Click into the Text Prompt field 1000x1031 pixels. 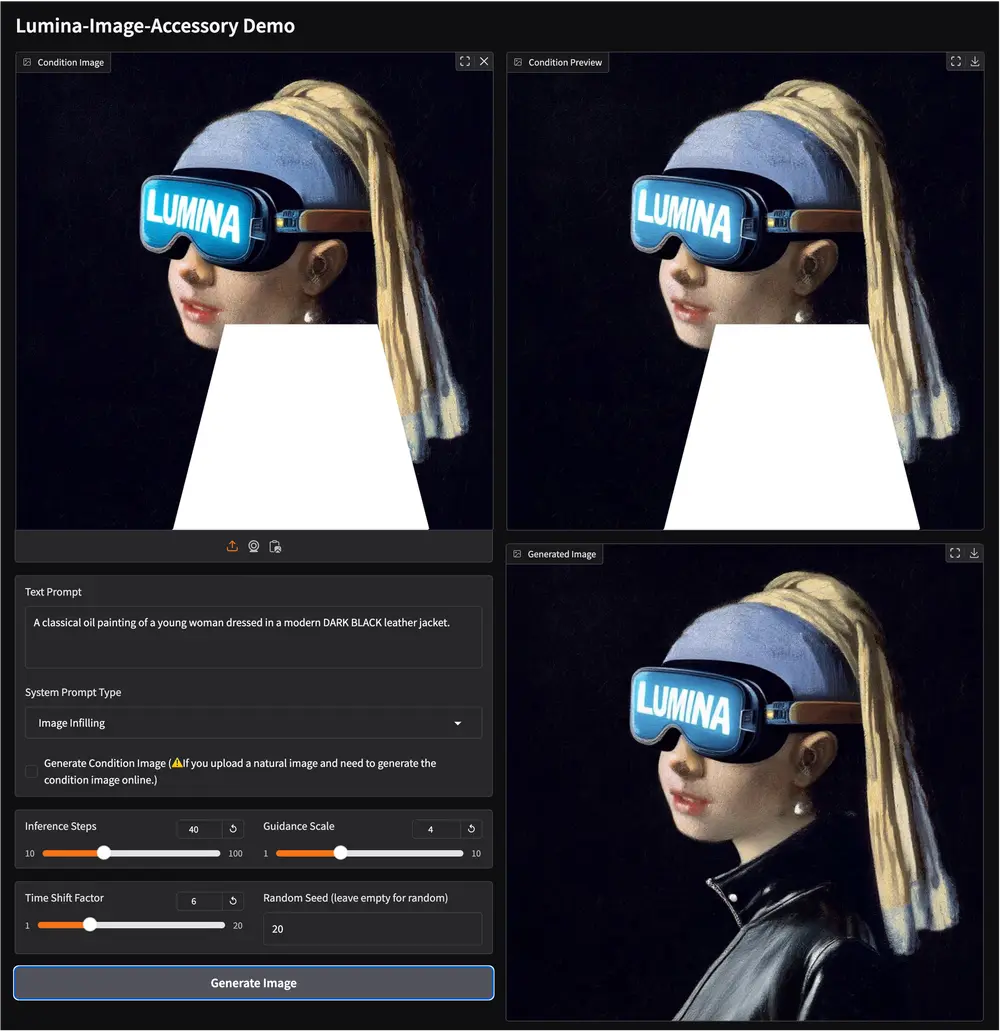253,636
